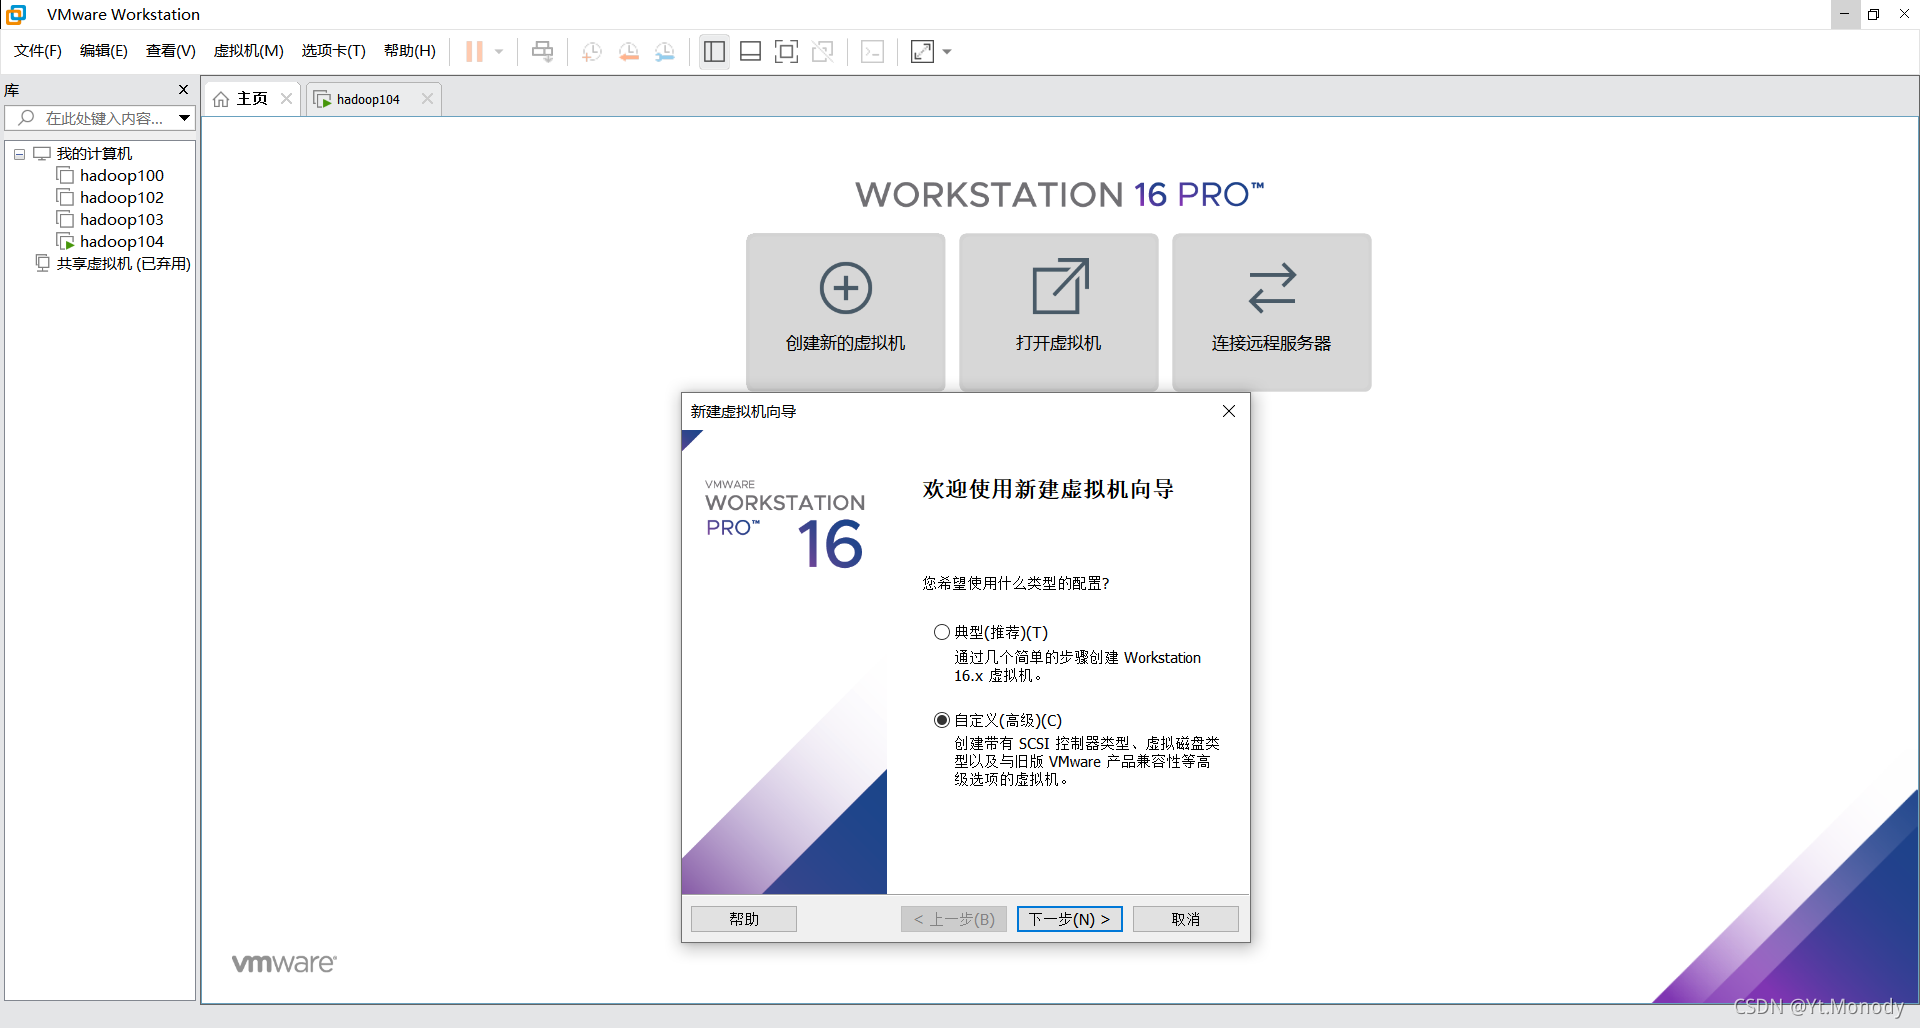
Task: Click the hadoop104 running VM icon in tree
Action: 65,242
